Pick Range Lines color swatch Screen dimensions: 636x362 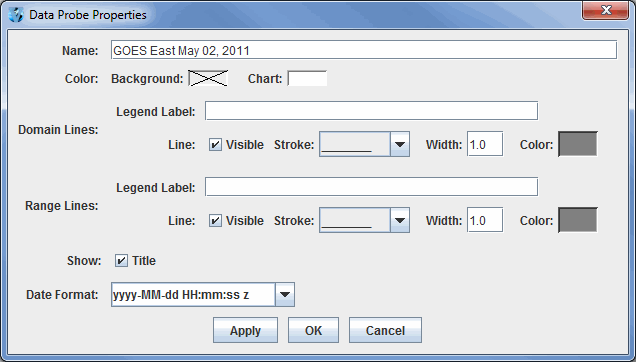tap(578, 220)
